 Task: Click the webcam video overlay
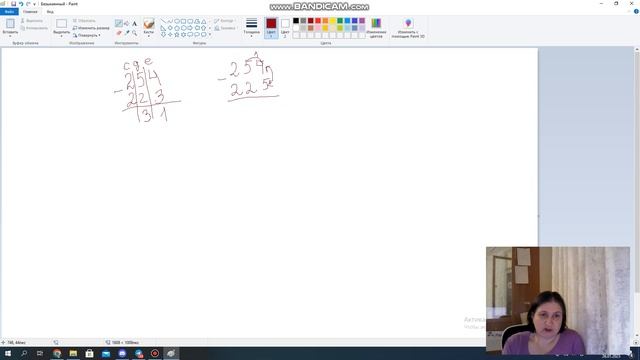(x=558, y=300)
